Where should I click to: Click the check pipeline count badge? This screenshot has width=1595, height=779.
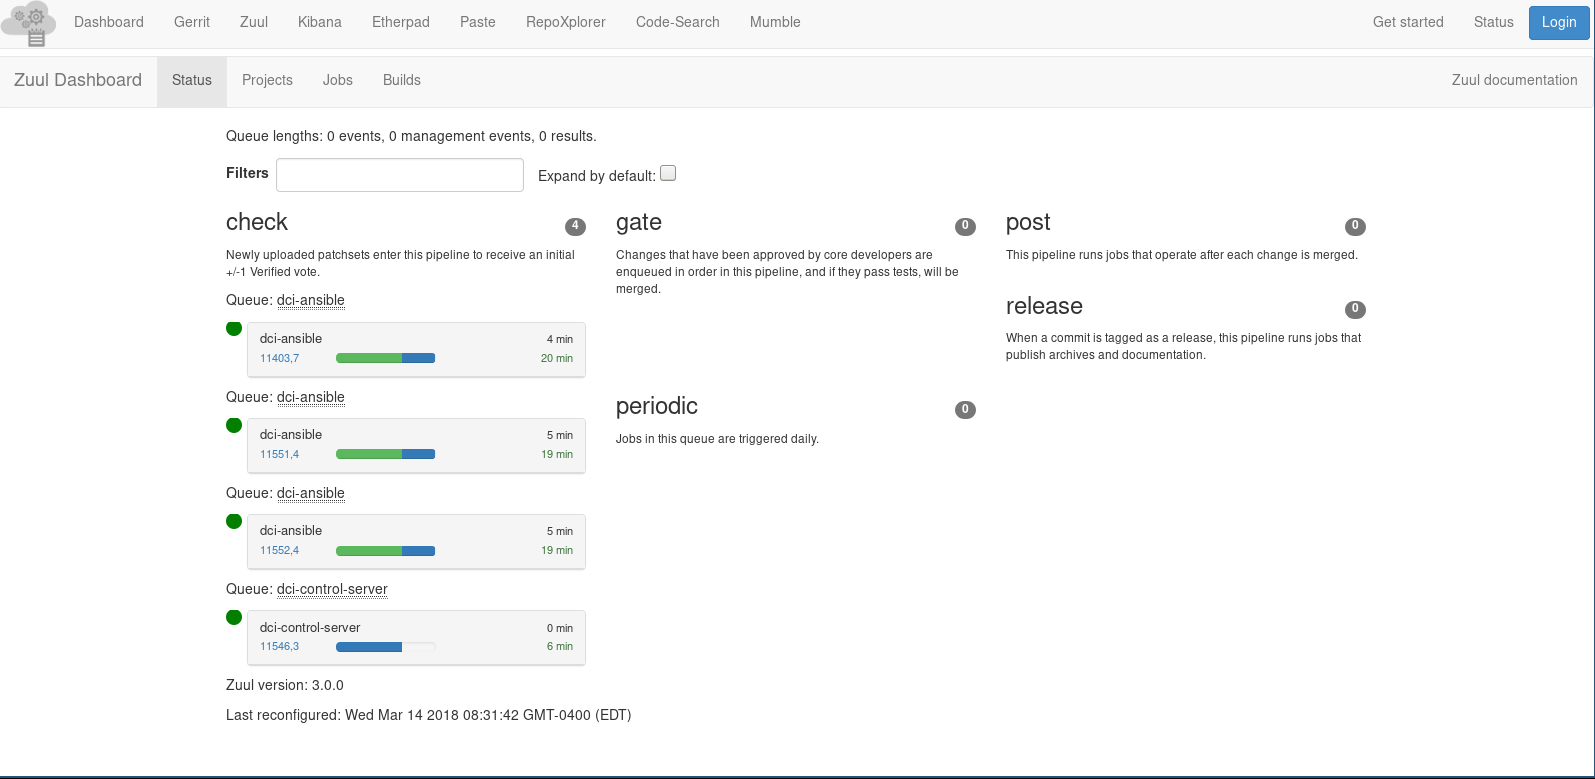(x=575, y=226)
